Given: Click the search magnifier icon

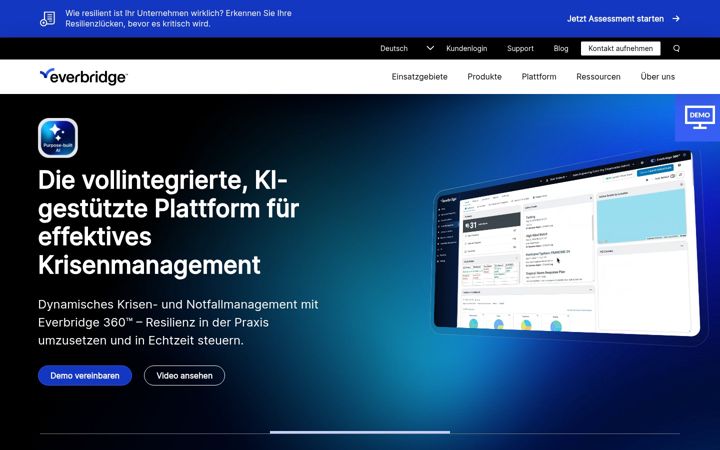Looking at the screenshot, I should pos(676,48).
